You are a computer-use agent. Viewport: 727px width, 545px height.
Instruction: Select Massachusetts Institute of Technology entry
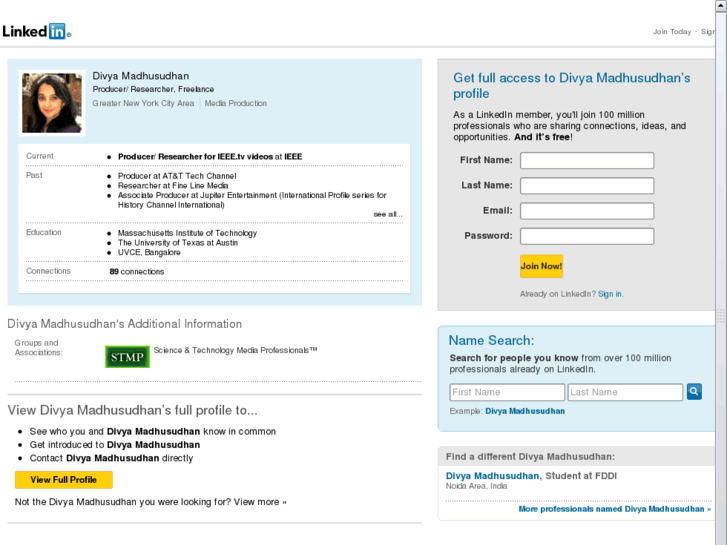[187, 233]
